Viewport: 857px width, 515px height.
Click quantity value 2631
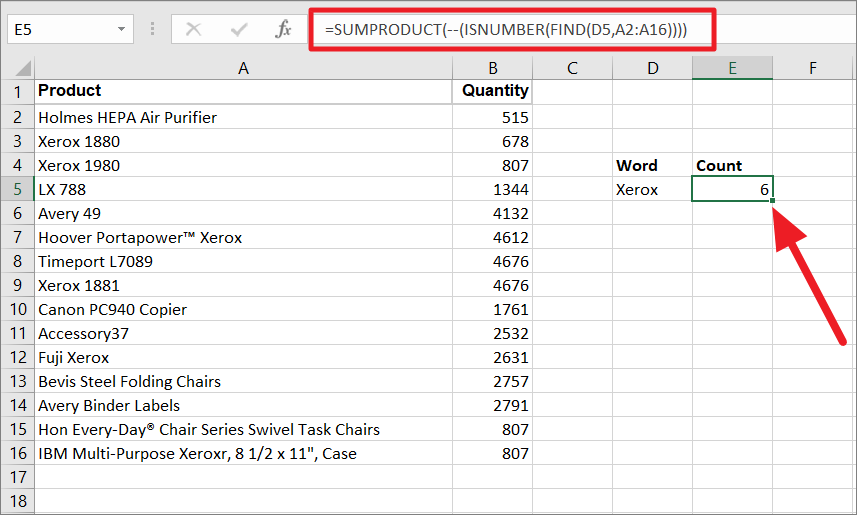click(x=492, y=358)
